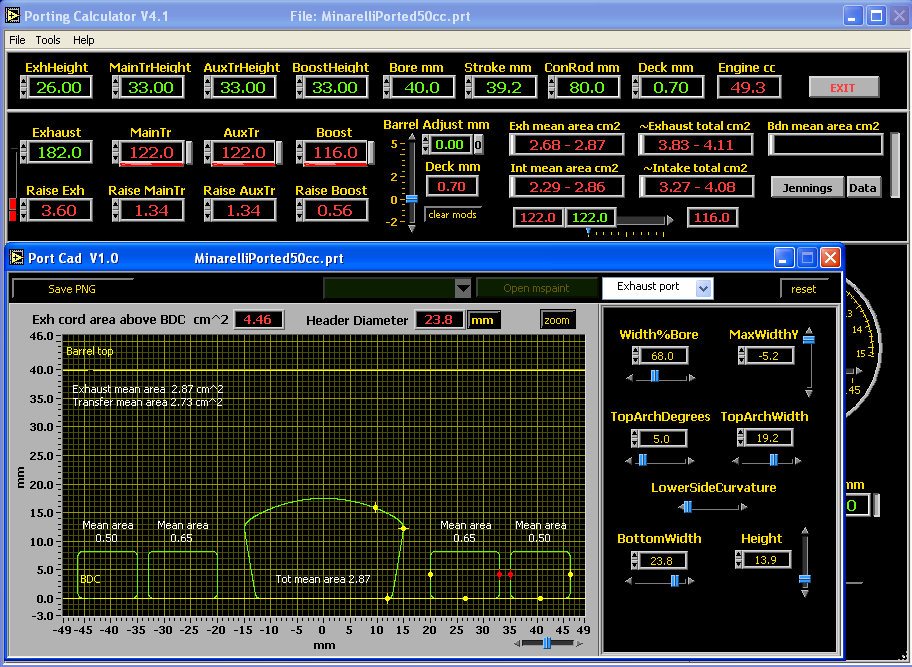The width and height of the screenshot is (912, 667).
Task: Click the Jennings button
Action: pos(807,188)
